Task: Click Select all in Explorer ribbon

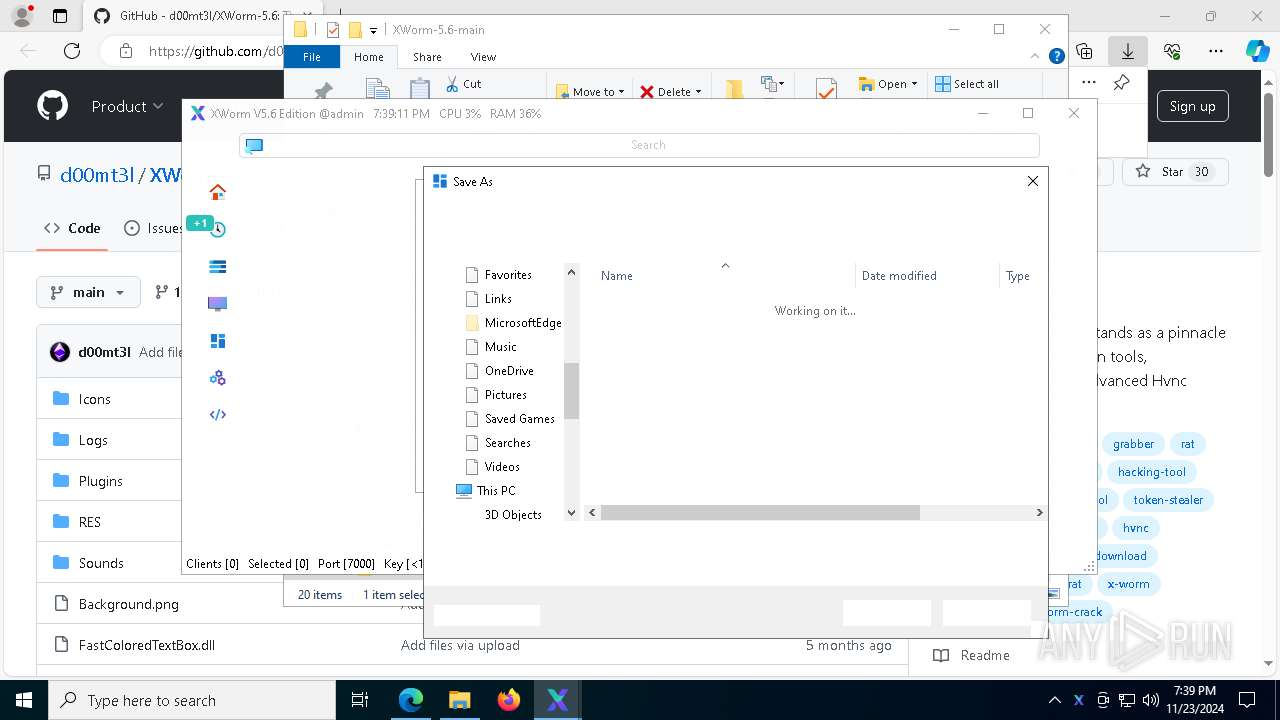Action: coord(967,84)
